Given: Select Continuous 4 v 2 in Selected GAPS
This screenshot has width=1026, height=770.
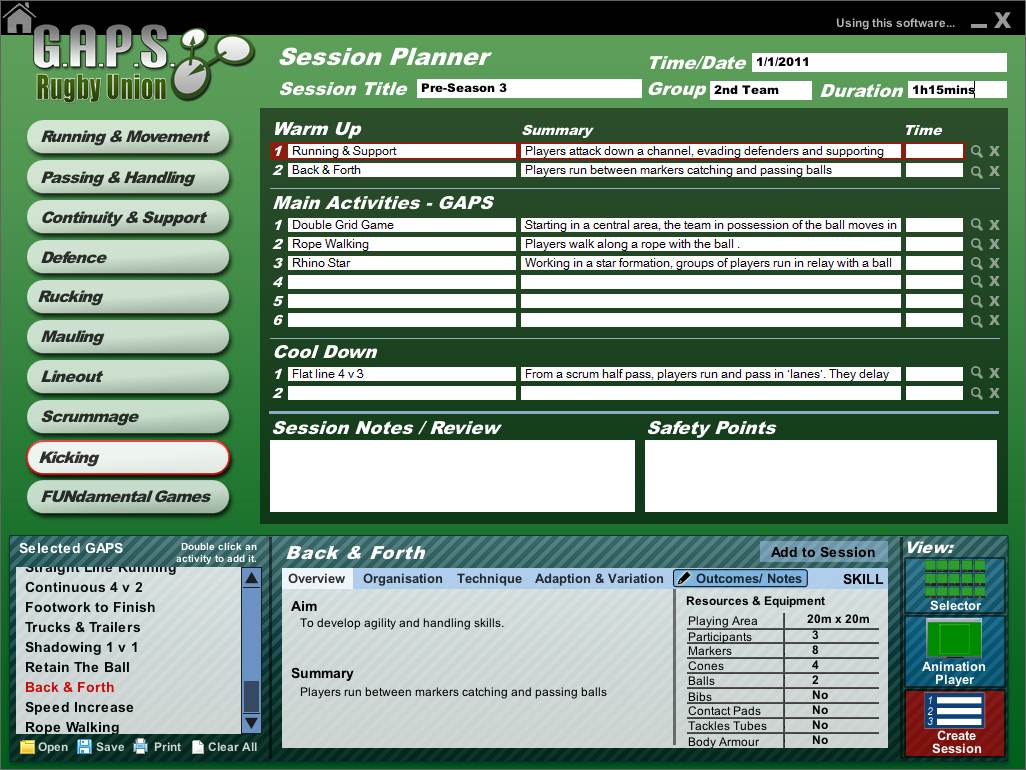Looking at the screenshot, I should click(84, 587).
